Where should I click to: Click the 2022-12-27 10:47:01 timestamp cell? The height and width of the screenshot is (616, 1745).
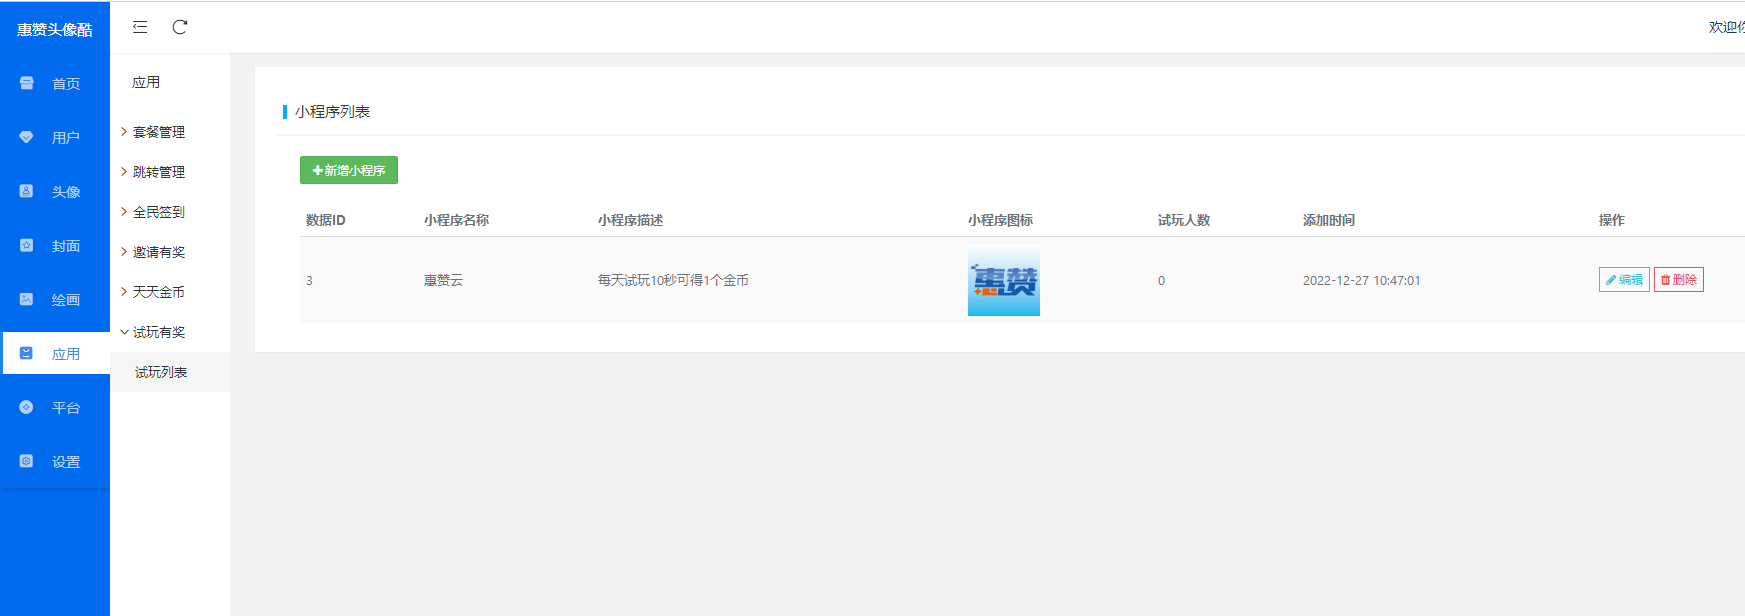point(1361,281)
